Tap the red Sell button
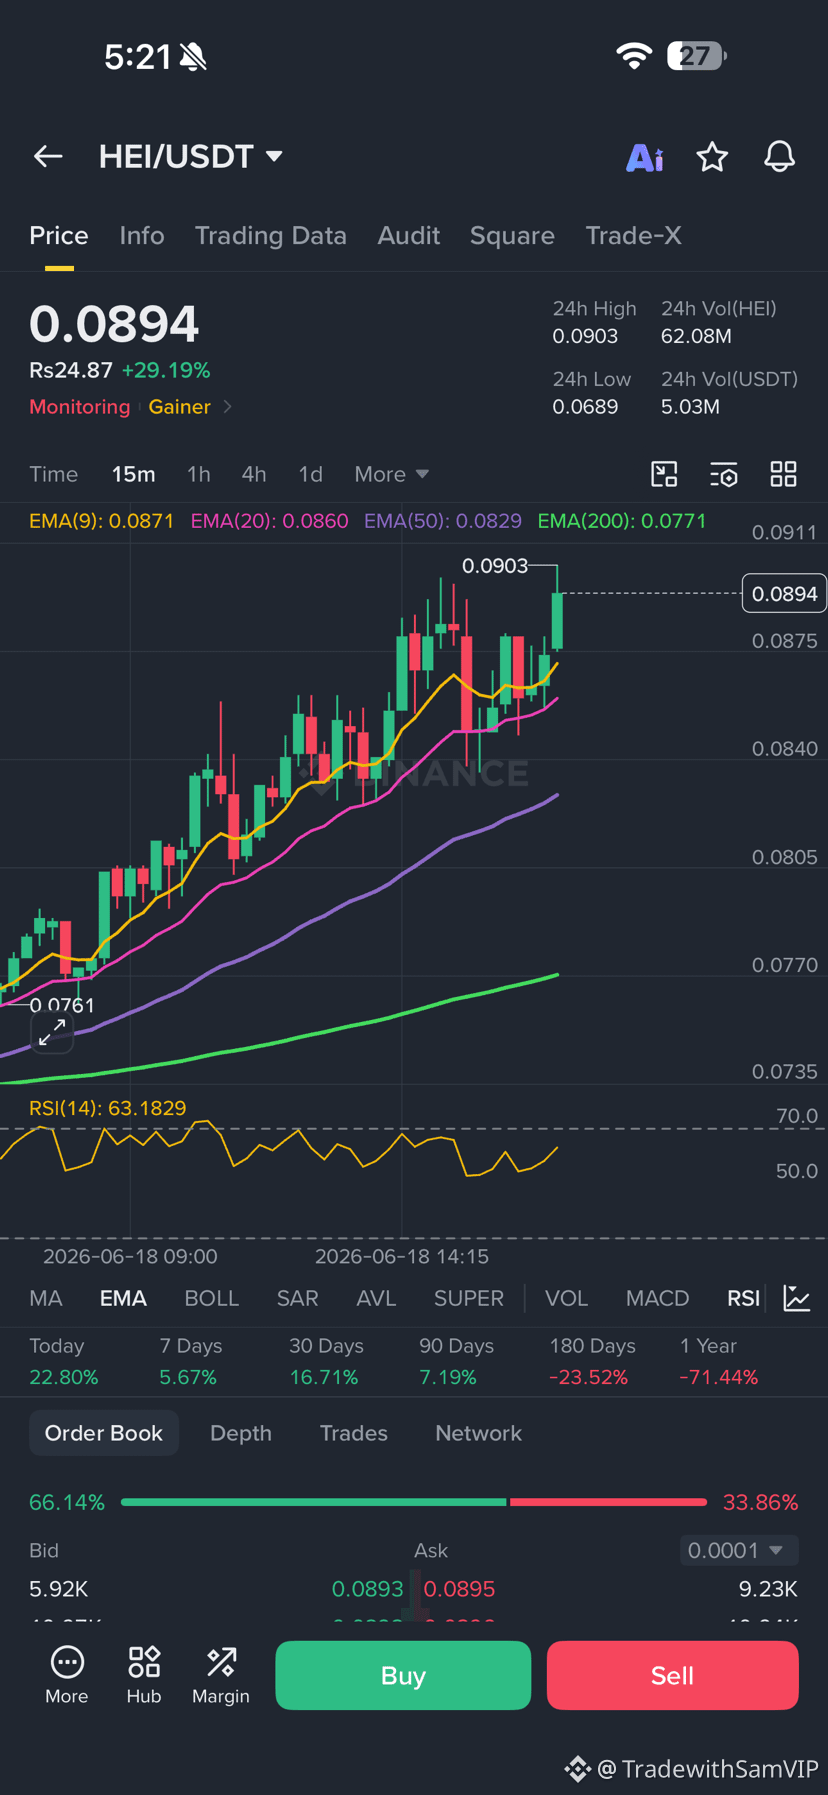The height and width of the screenshot is (1795, 828). click(x=673, y=1675)
